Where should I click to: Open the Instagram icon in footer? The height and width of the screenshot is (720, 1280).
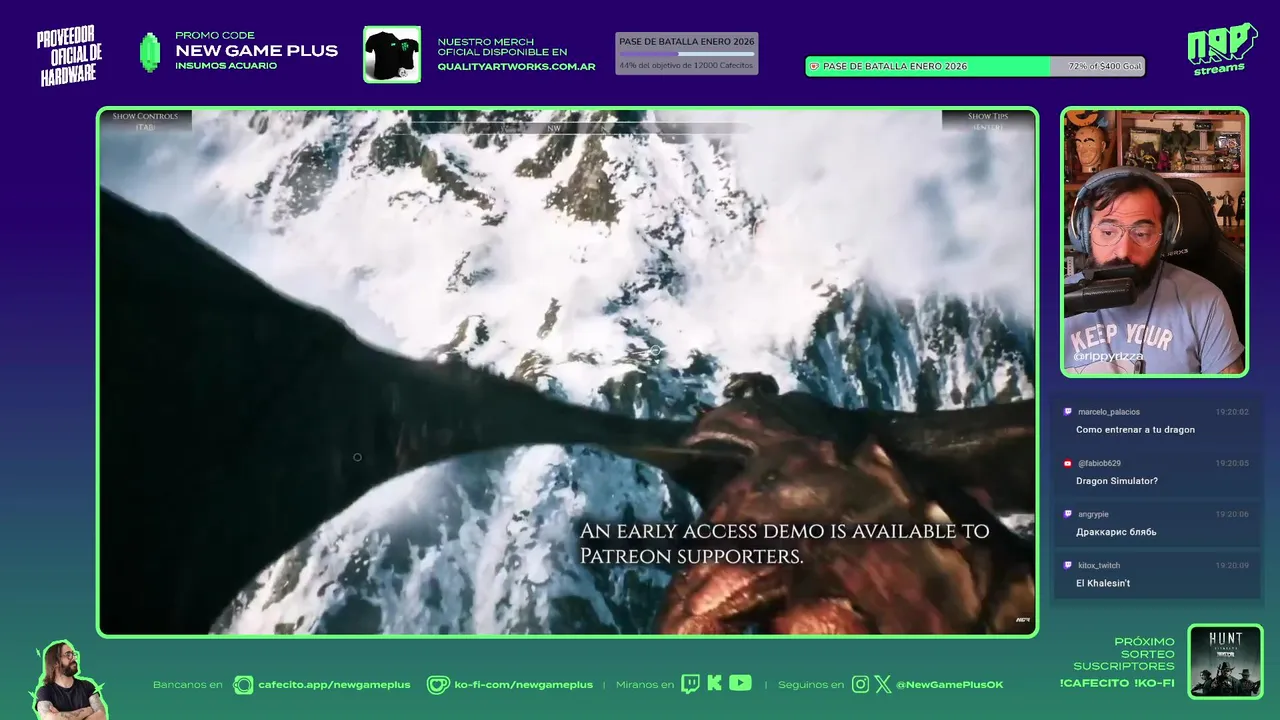pyautogui.click(x=860, y=685)
